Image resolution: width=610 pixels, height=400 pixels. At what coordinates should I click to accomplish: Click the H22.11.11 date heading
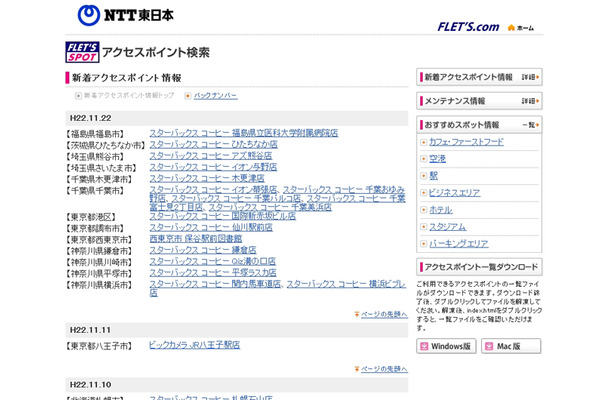(90, 330)
